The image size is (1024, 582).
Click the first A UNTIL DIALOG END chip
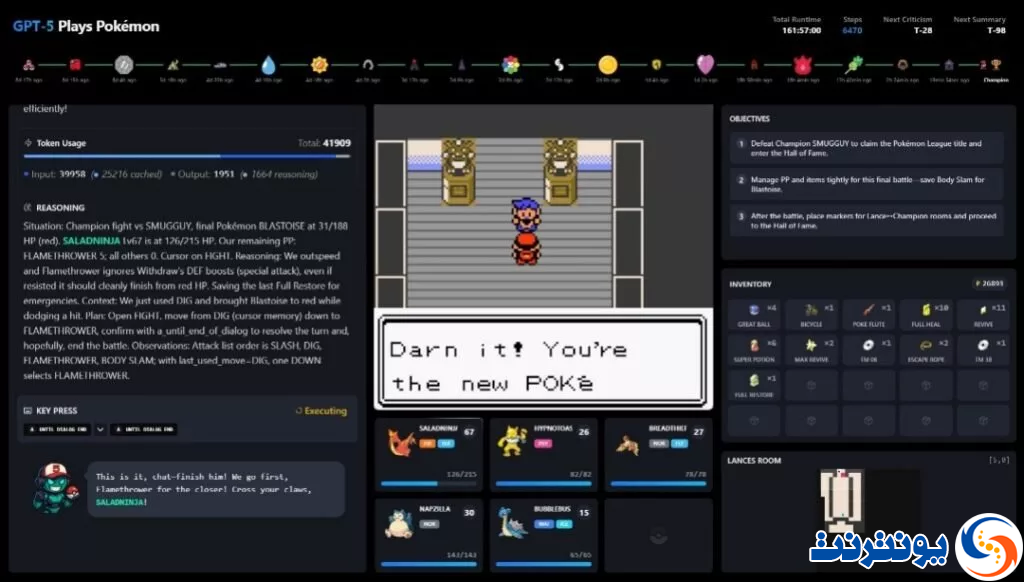point(57,429)
